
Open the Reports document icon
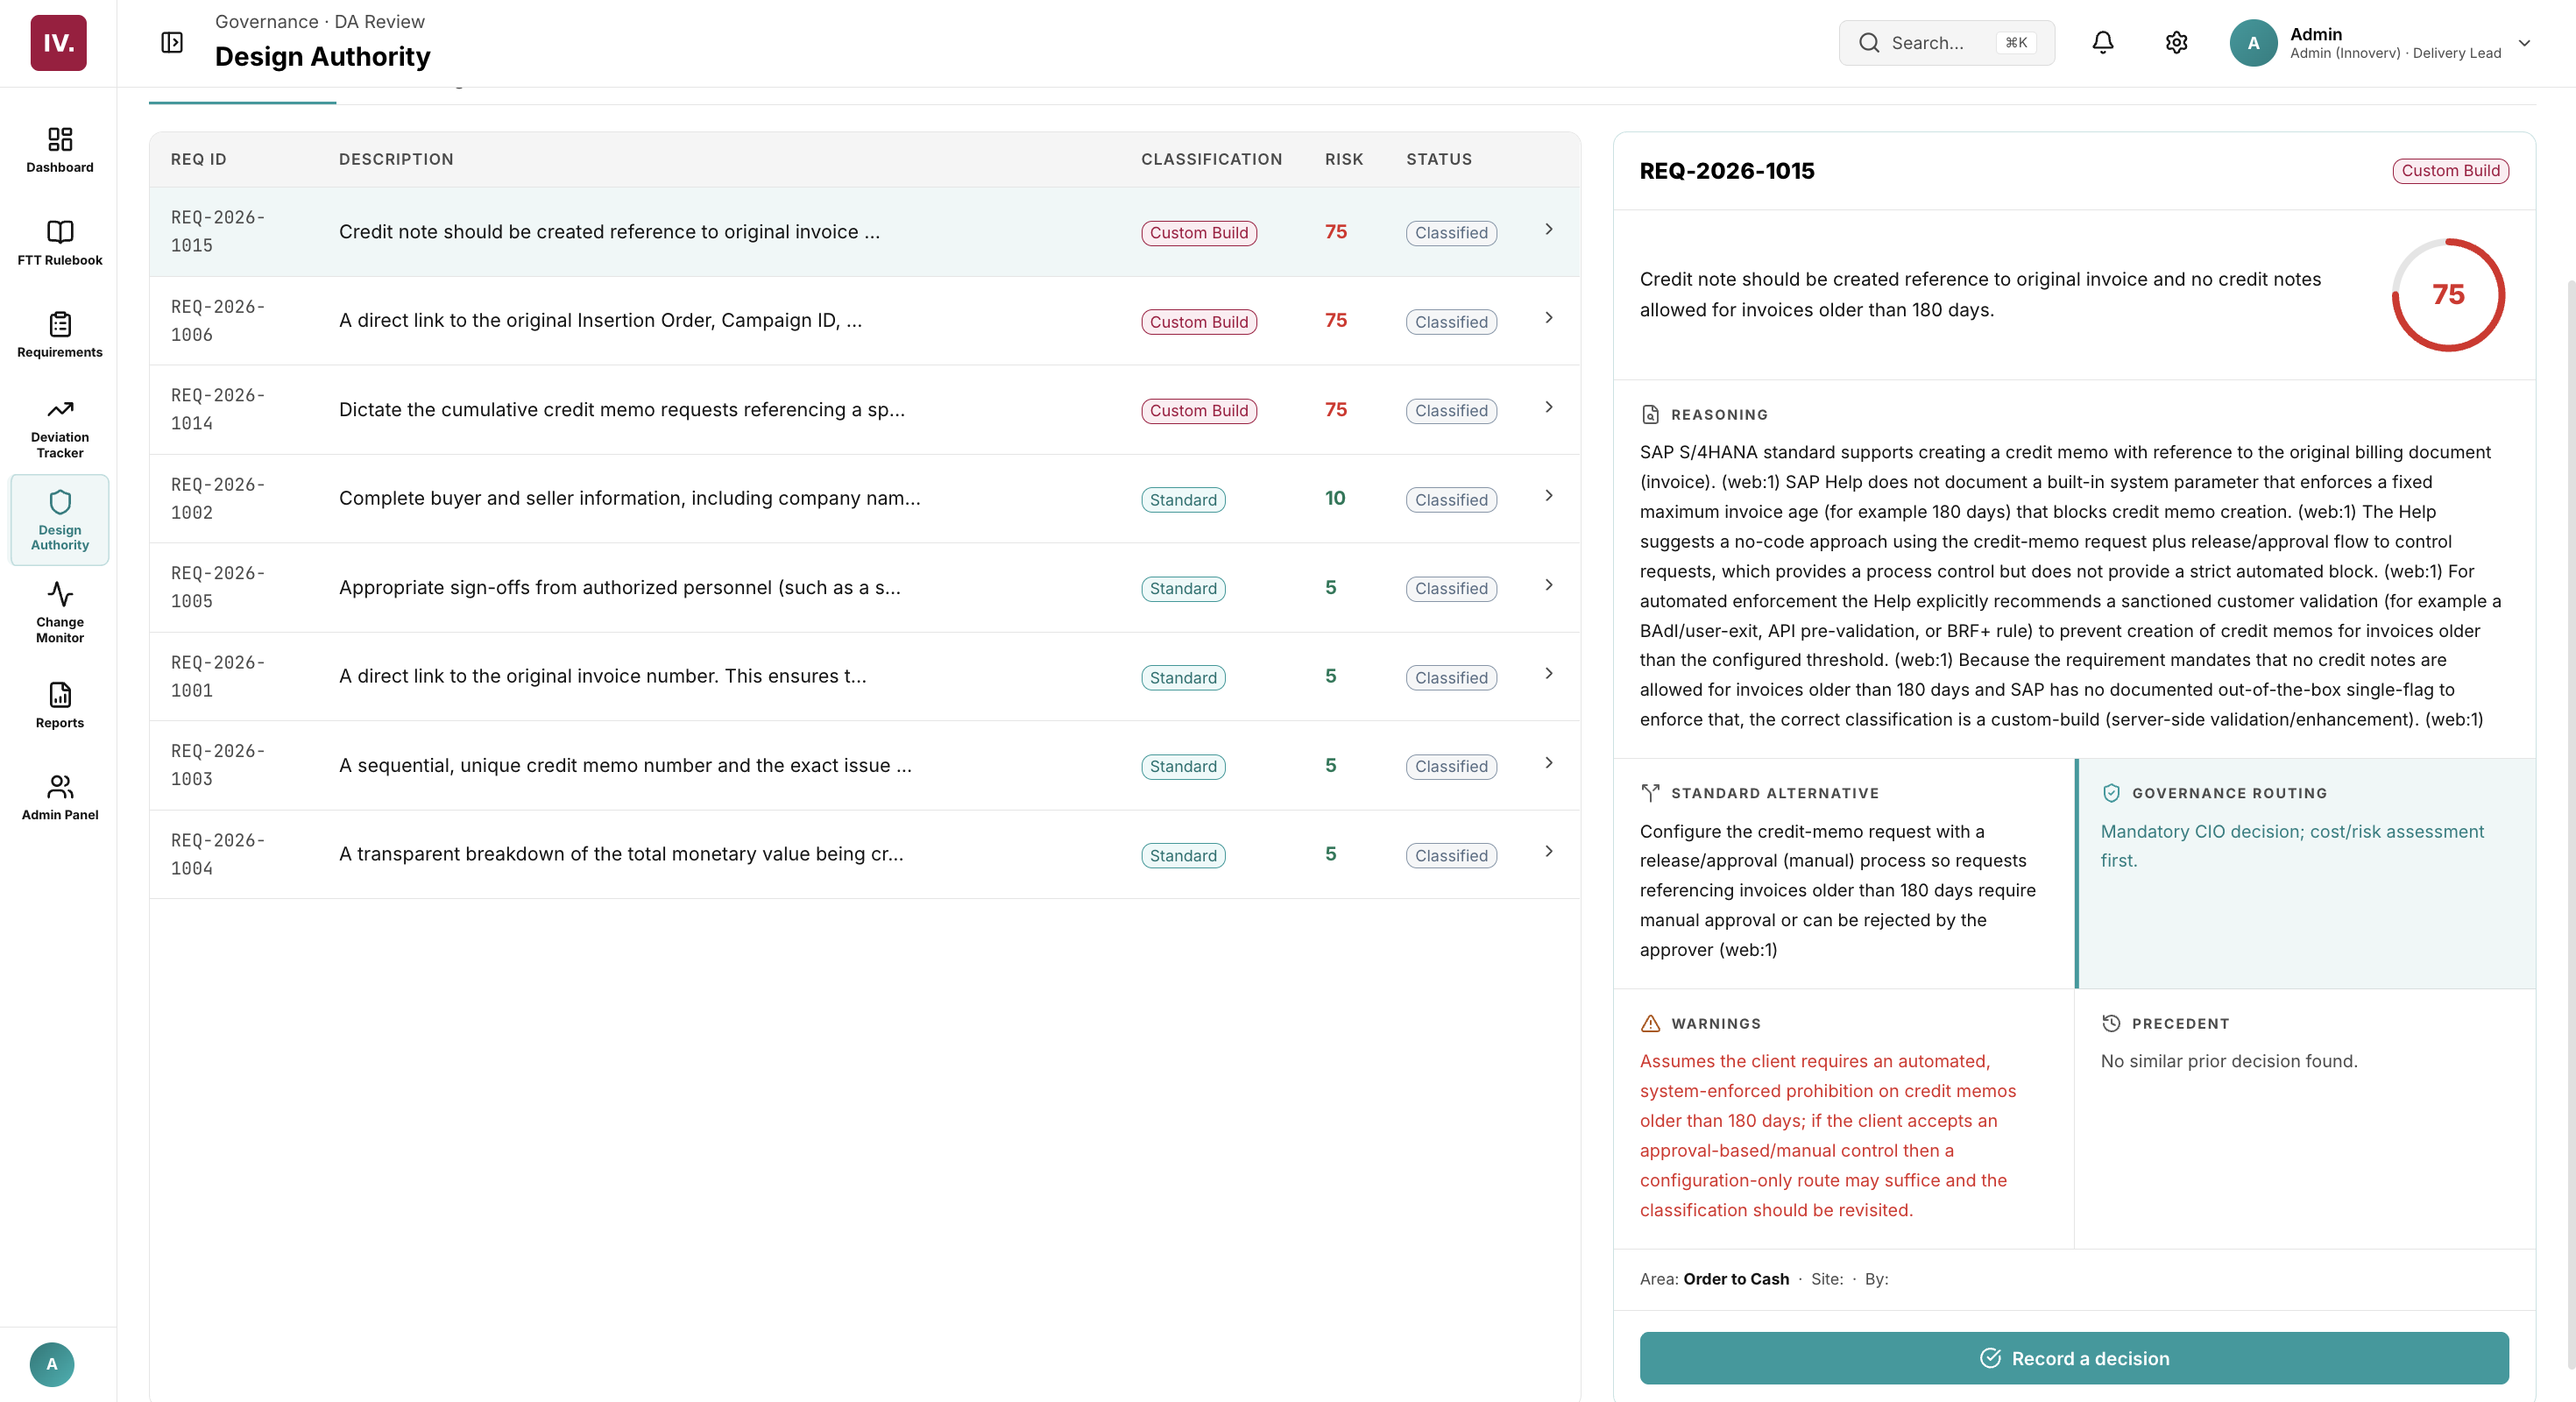60,695
